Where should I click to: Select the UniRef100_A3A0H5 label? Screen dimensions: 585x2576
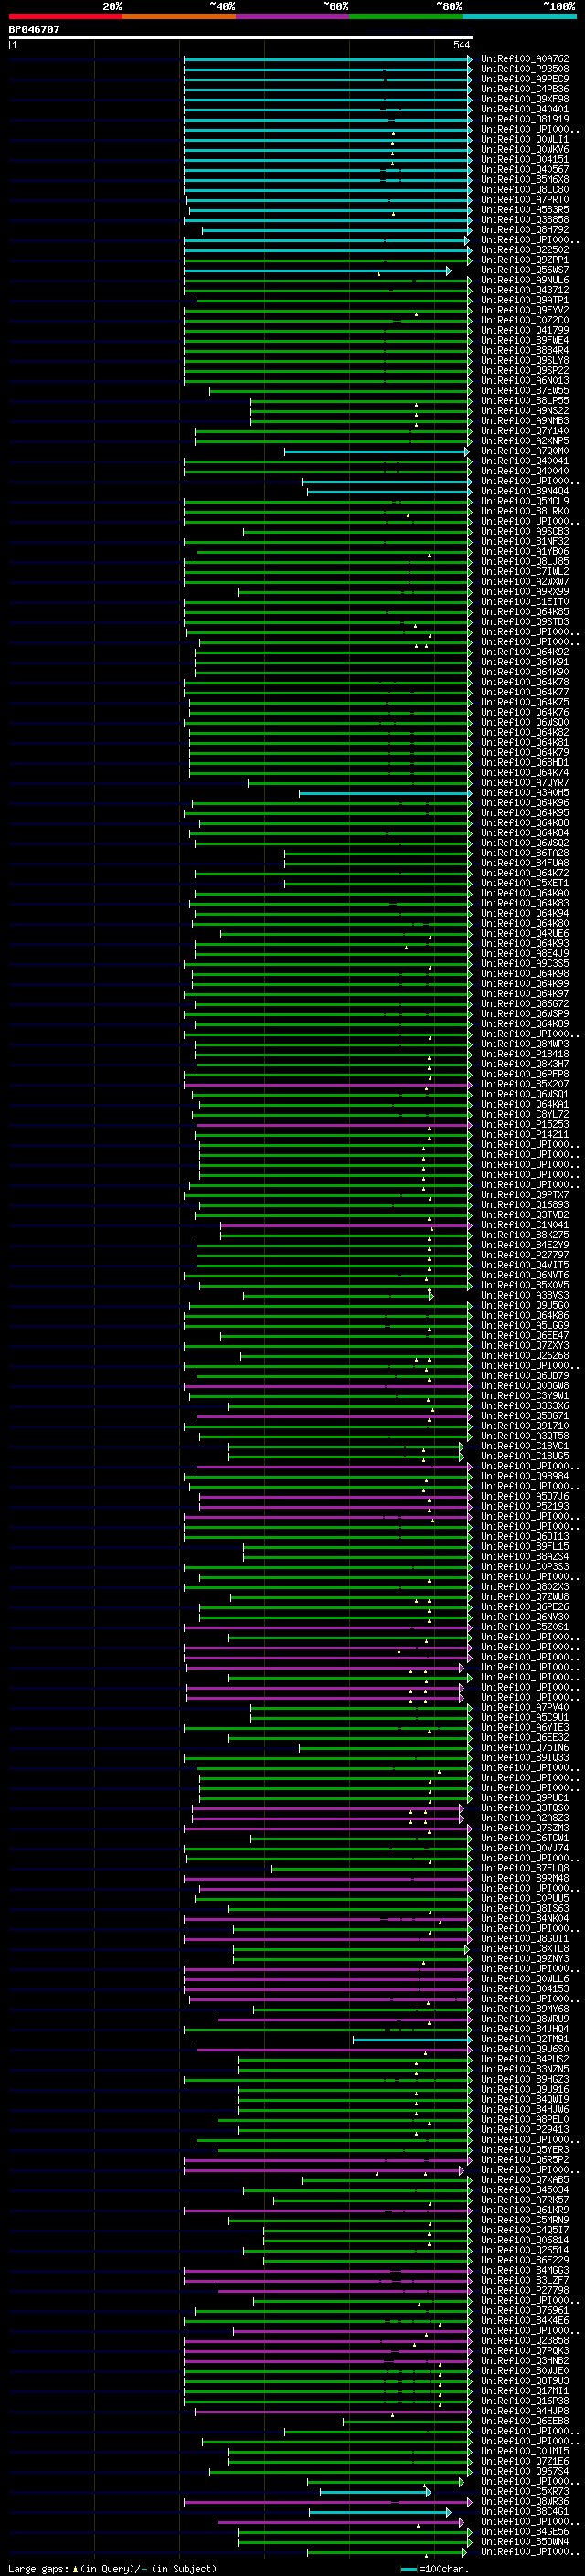tap(525, 793)
